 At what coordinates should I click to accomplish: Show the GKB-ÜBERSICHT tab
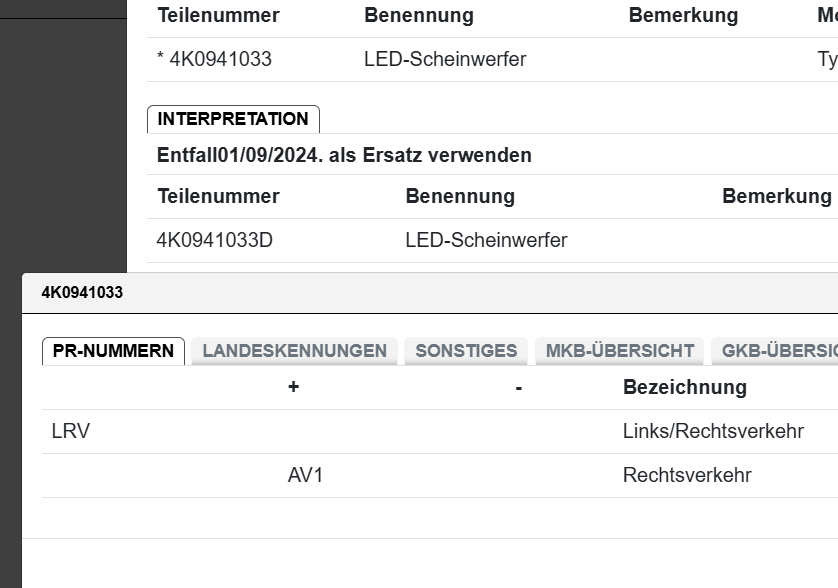(x=778, y=351)
